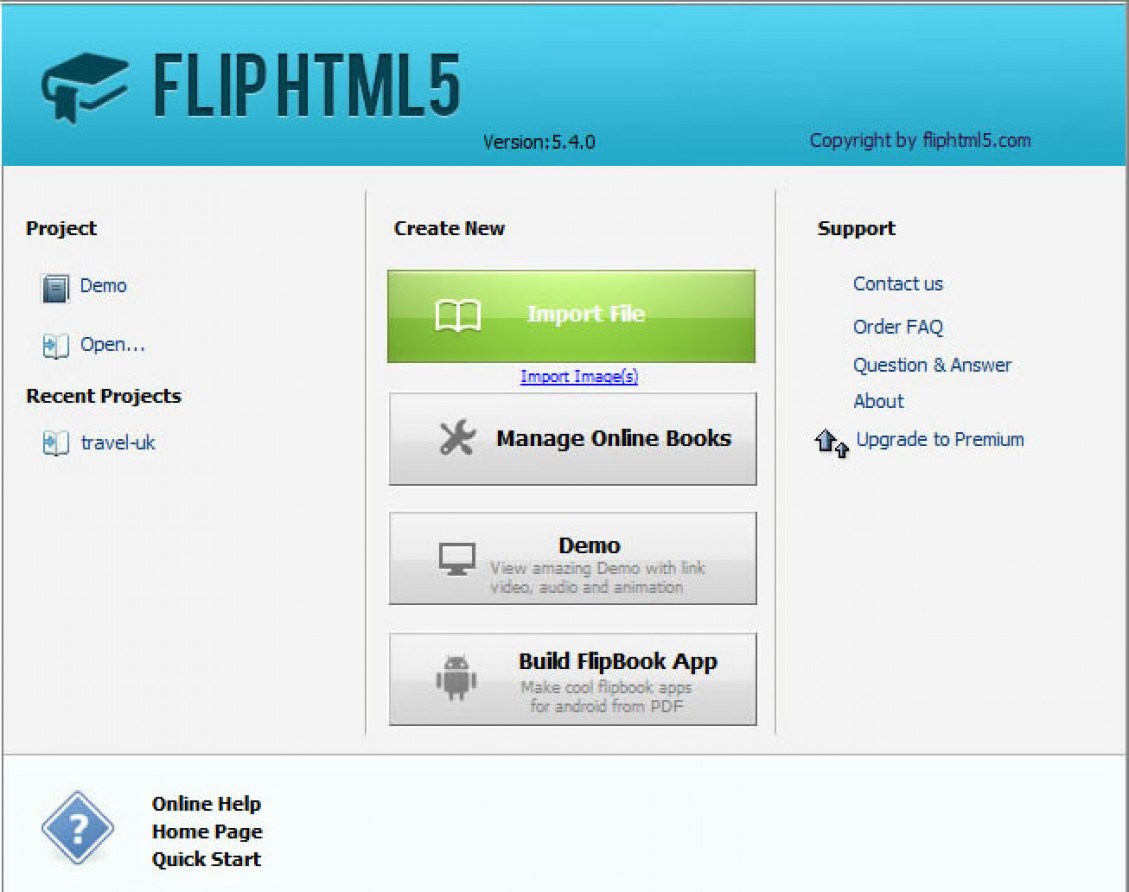Image resolution: width=1129 pixels, height=892 pixels.
Task: Open the Demo project
Action: (x=103, y=286)
